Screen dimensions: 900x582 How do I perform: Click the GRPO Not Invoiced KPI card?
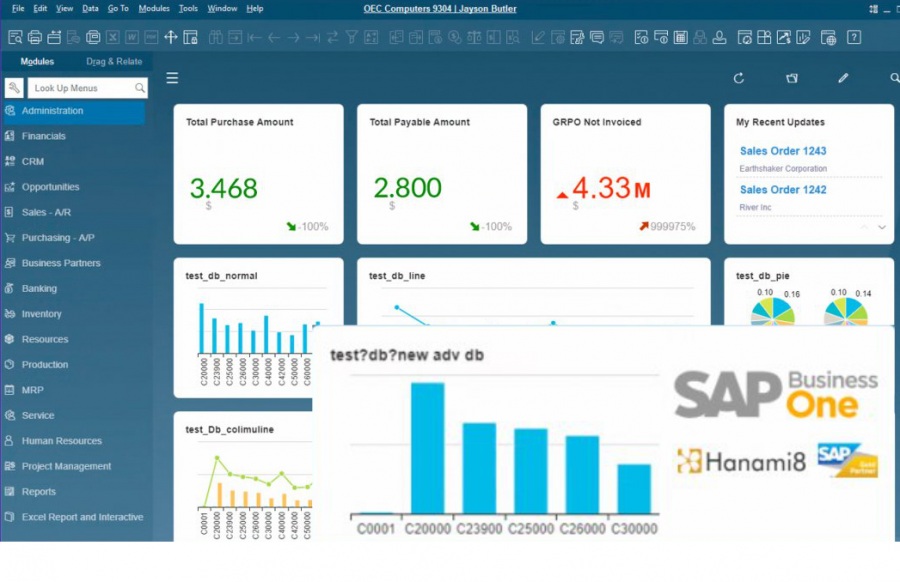click(625, 174)
